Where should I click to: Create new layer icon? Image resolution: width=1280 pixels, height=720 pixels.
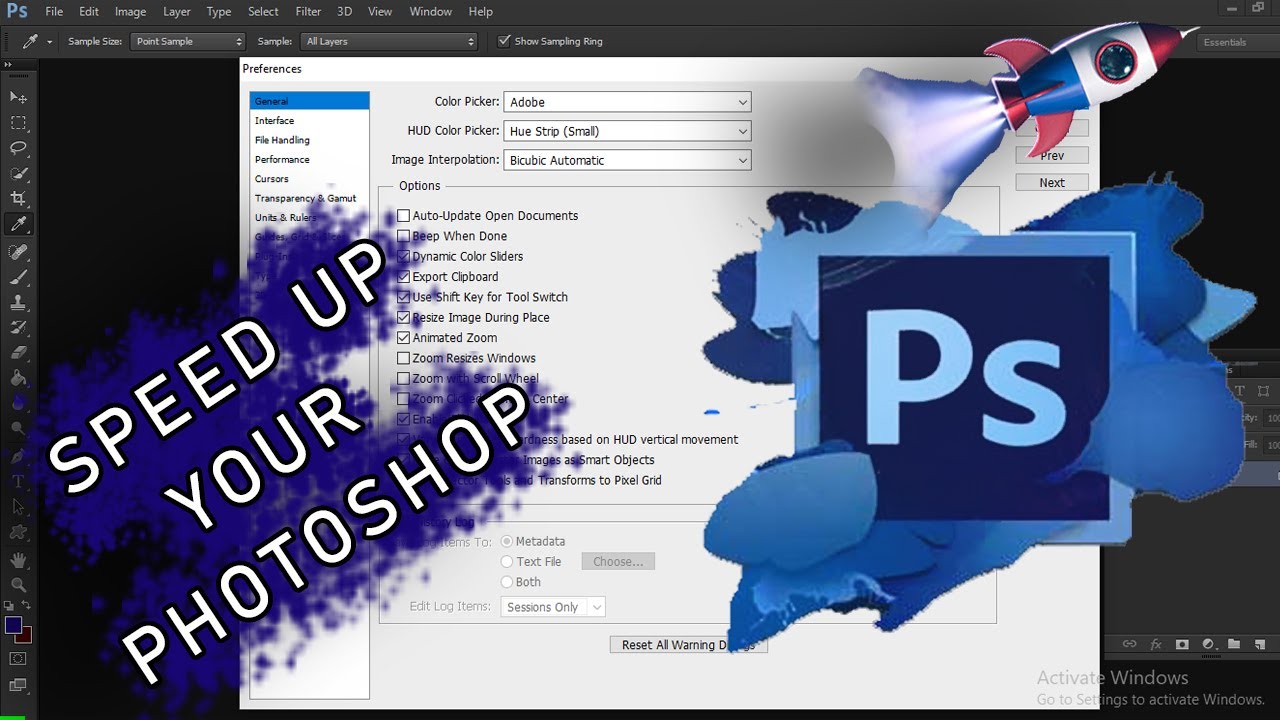pyautogui.click(x=1259, y=644)
